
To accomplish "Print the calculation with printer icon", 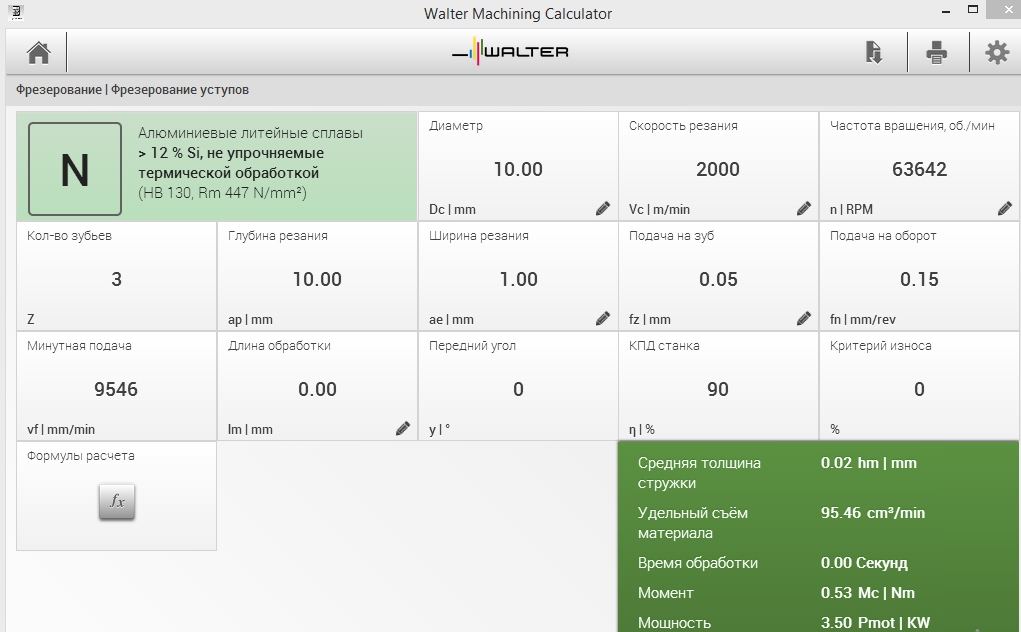I will pos(936,52).
